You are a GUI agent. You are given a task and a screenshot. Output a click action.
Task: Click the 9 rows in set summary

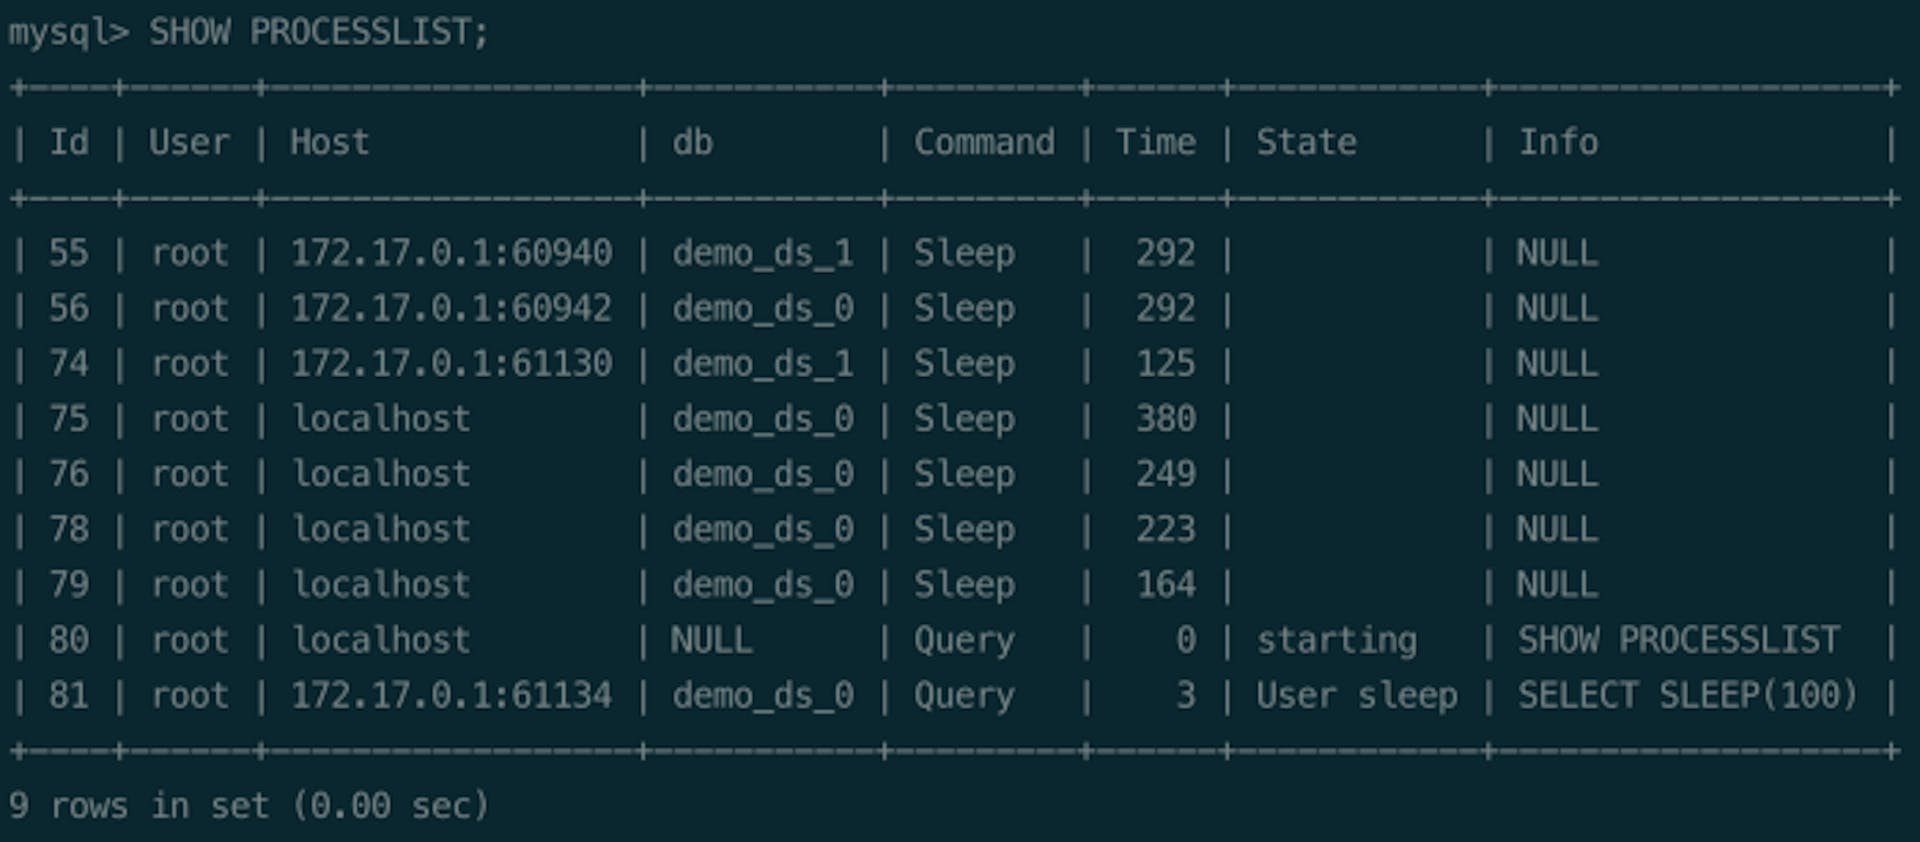click(x=248, y=805)
